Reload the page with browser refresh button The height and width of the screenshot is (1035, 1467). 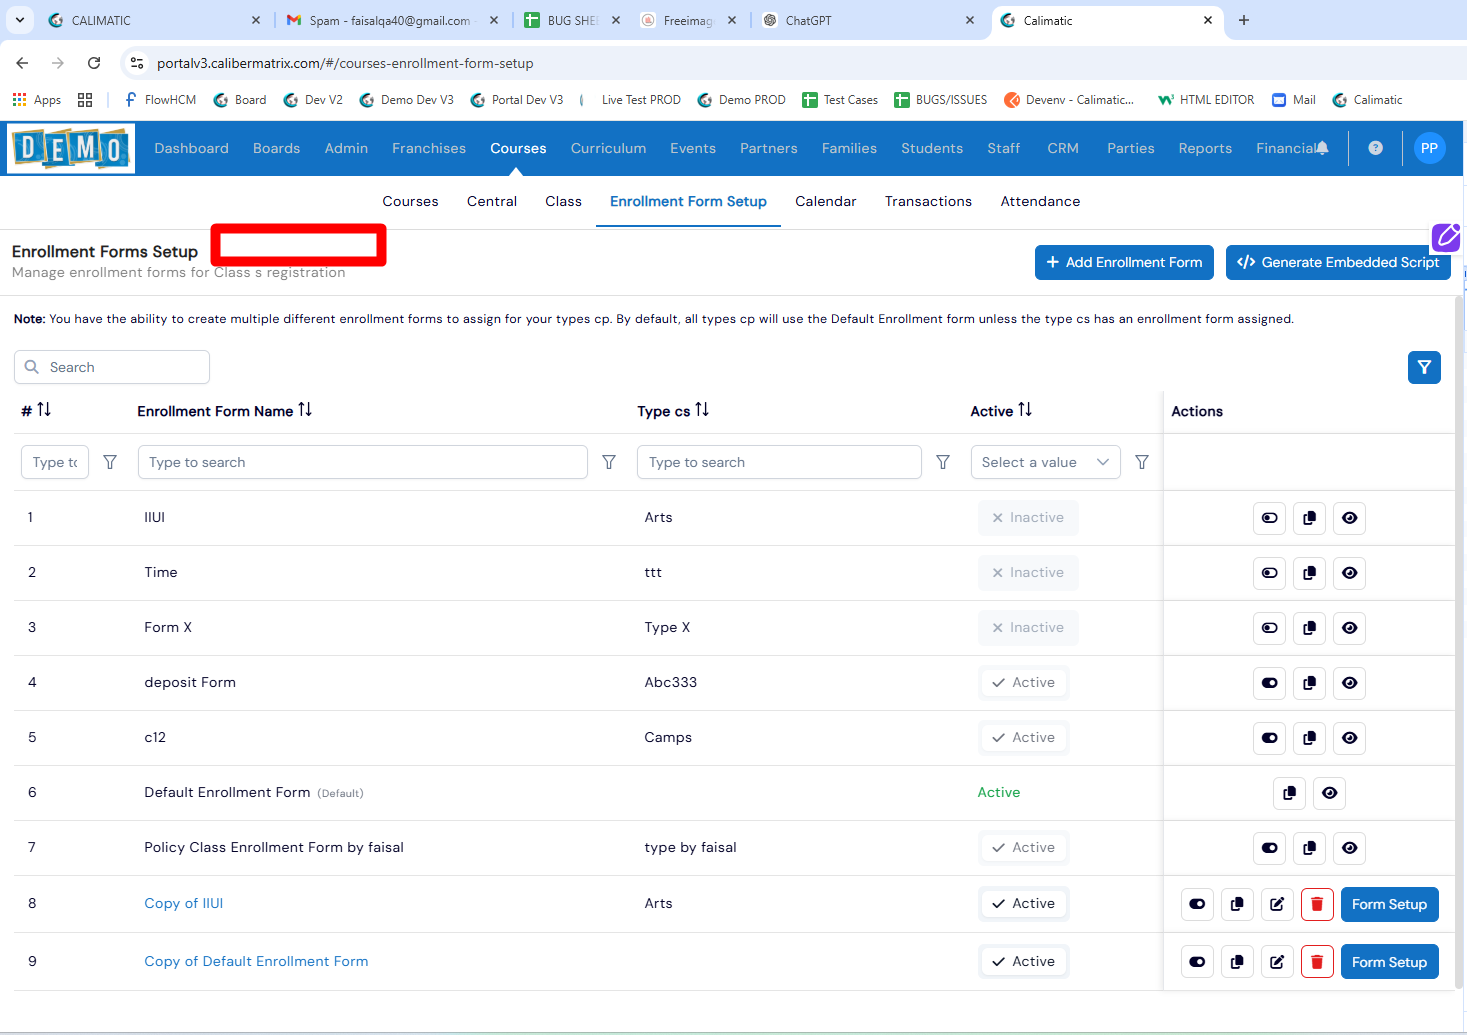click(x=94, y=63)
